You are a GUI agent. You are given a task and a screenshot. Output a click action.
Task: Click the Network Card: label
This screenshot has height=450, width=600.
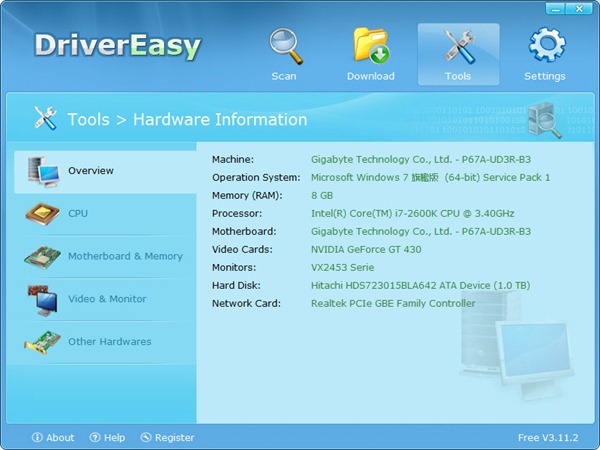246,303
